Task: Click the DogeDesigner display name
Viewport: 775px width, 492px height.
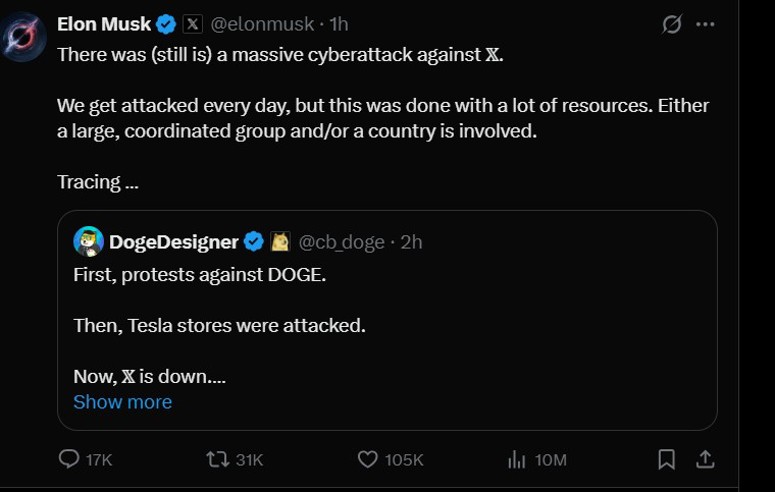Action: pos(174,242)
